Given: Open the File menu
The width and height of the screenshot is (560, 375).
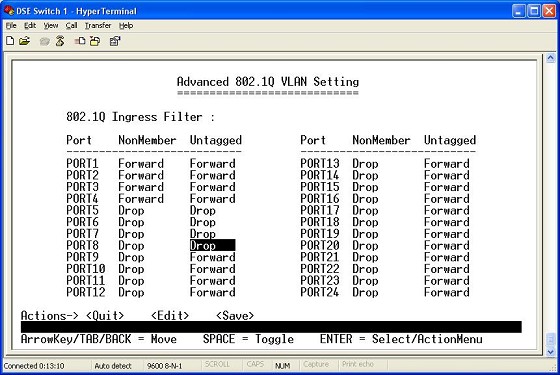Looking at the screenshot, I should [11, 26].
